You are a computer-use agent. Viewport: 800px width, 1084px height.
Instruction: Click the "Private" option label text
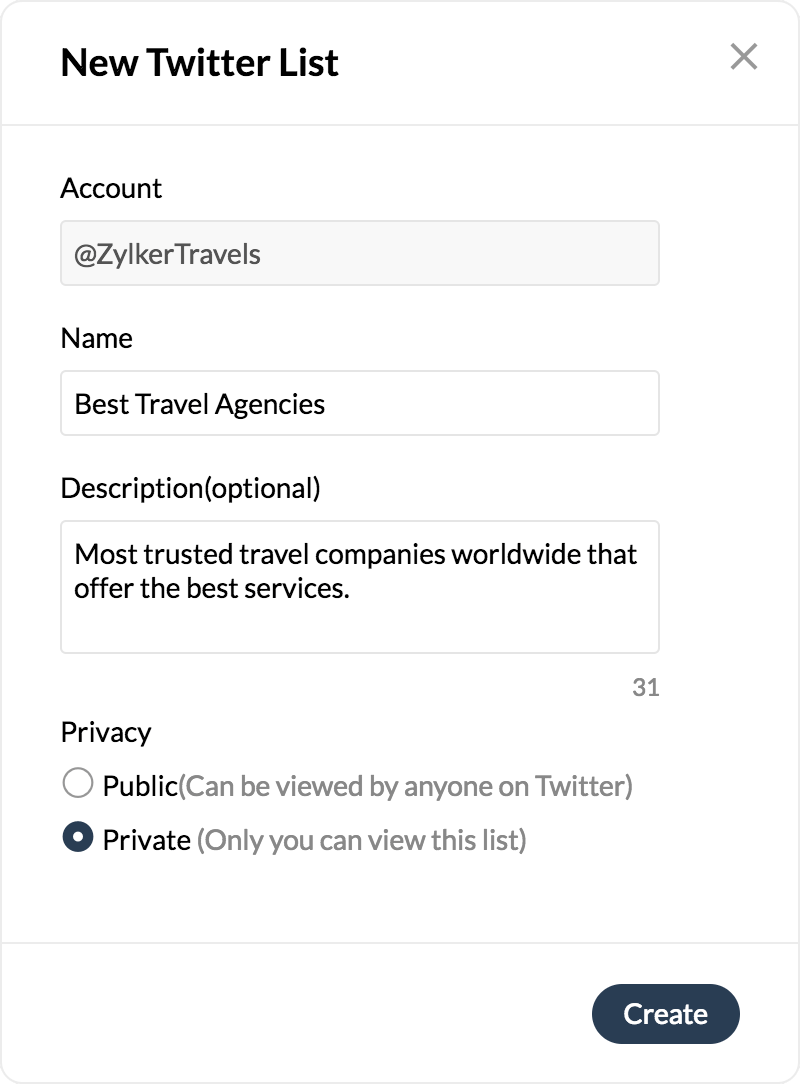(146, 840)
